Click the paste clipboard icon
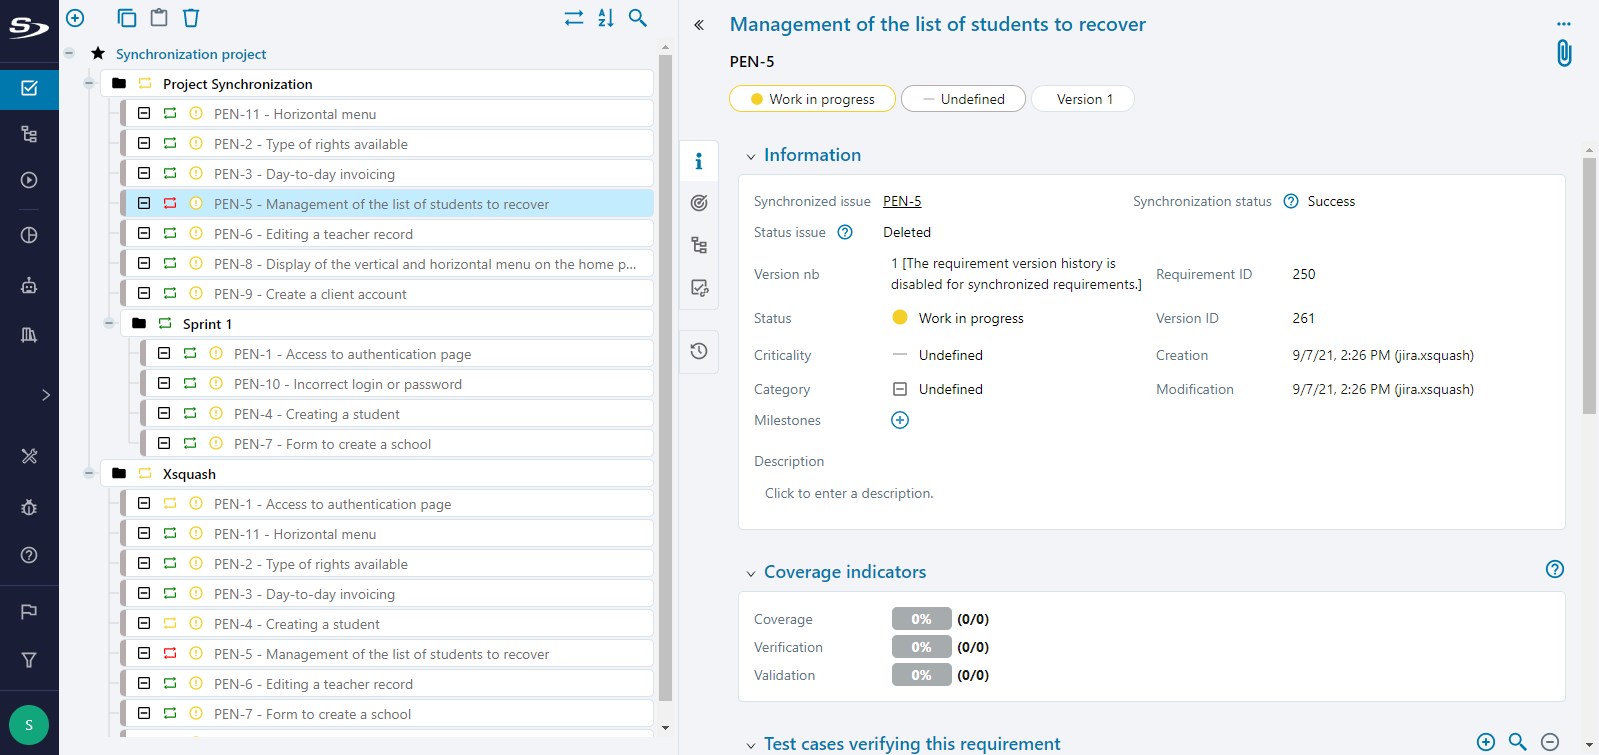The image size is (1599, 755). tap(158, 18)
